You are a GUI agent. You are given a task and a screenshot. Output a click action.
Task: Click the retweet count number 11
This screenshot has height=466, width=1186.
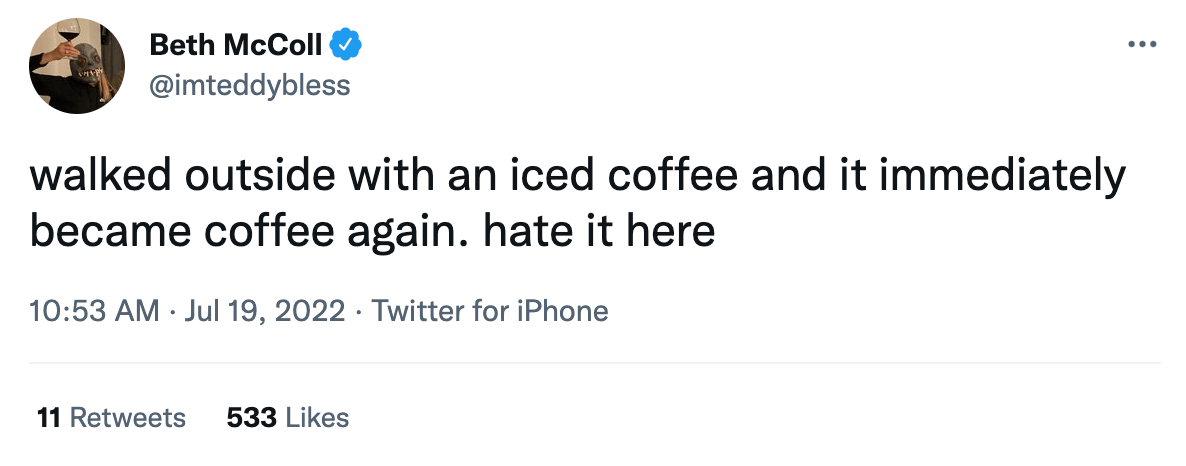pyautogui.click(x=49, y=417)
